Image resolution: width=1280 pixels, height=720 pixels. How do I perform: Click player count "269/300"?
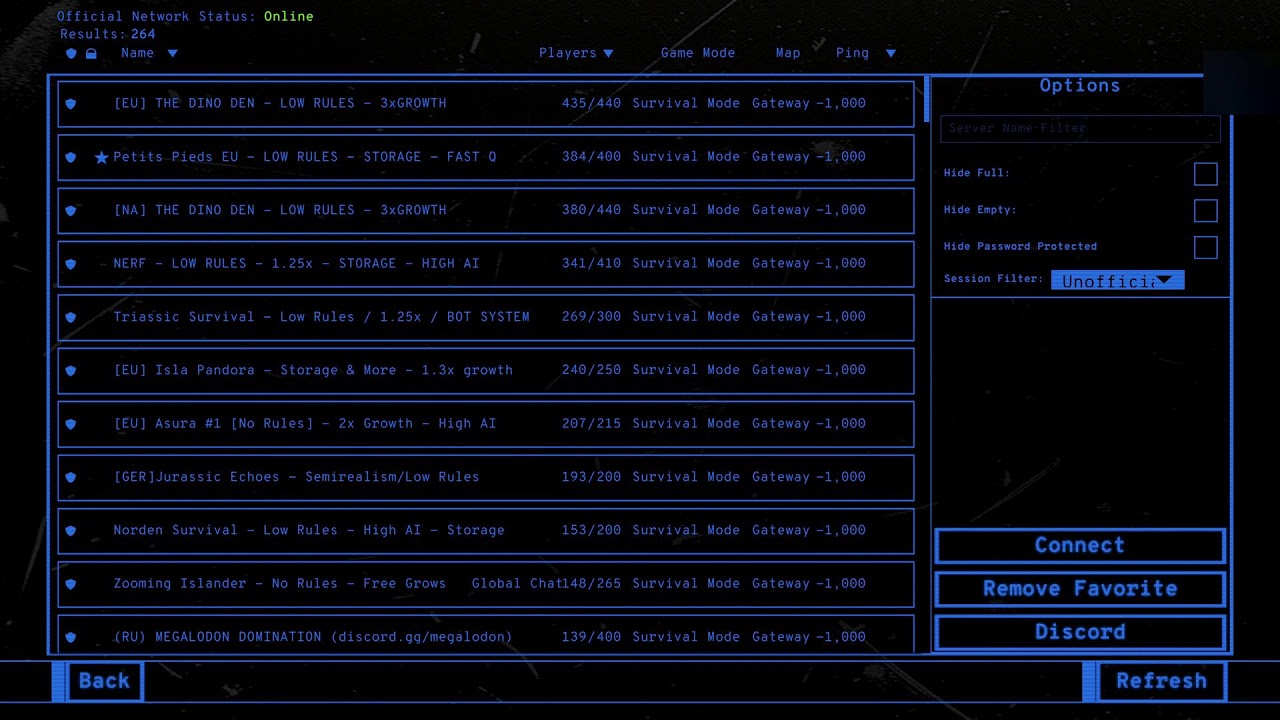[x=591, y=317]
